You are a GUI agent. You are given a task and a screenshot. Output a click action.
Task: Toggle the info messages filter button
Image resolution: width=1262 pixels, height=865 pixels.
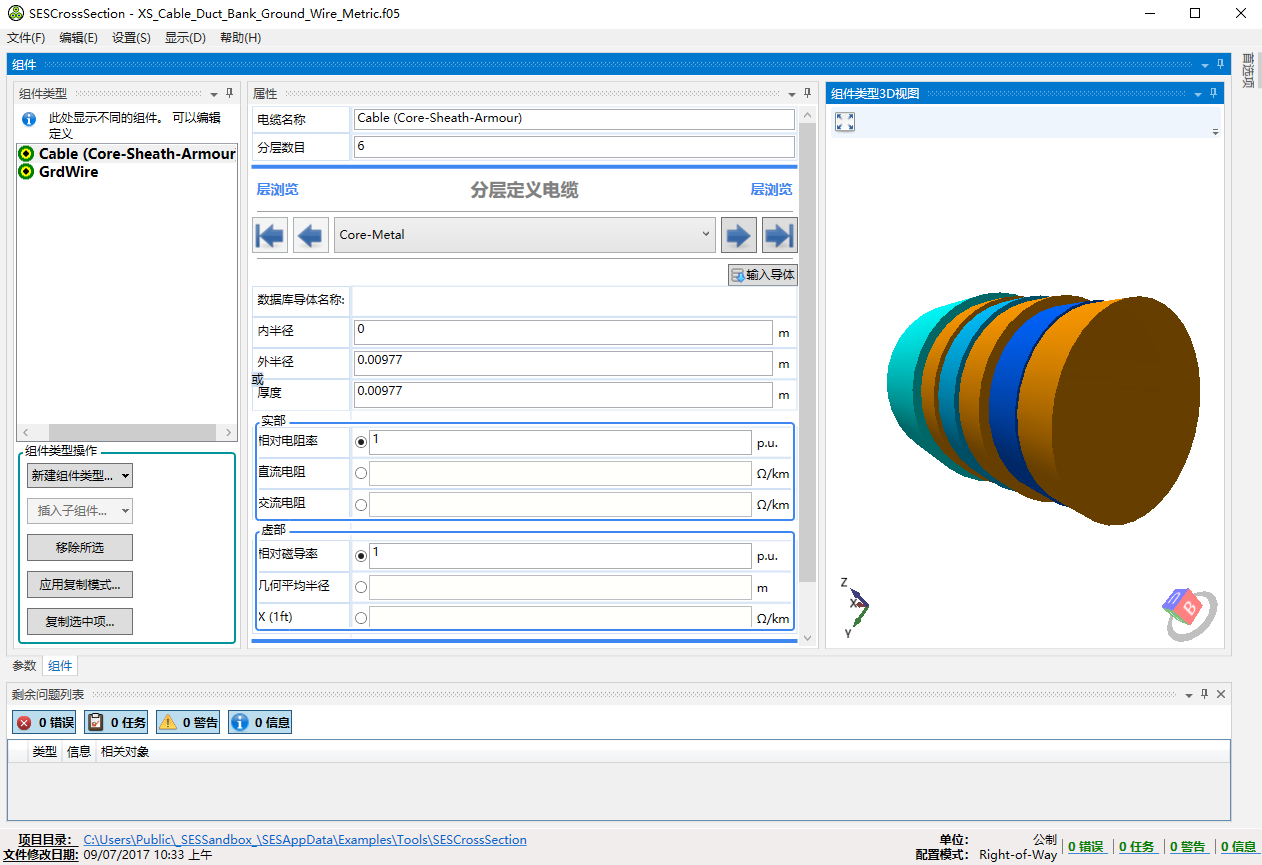[260, 722]
